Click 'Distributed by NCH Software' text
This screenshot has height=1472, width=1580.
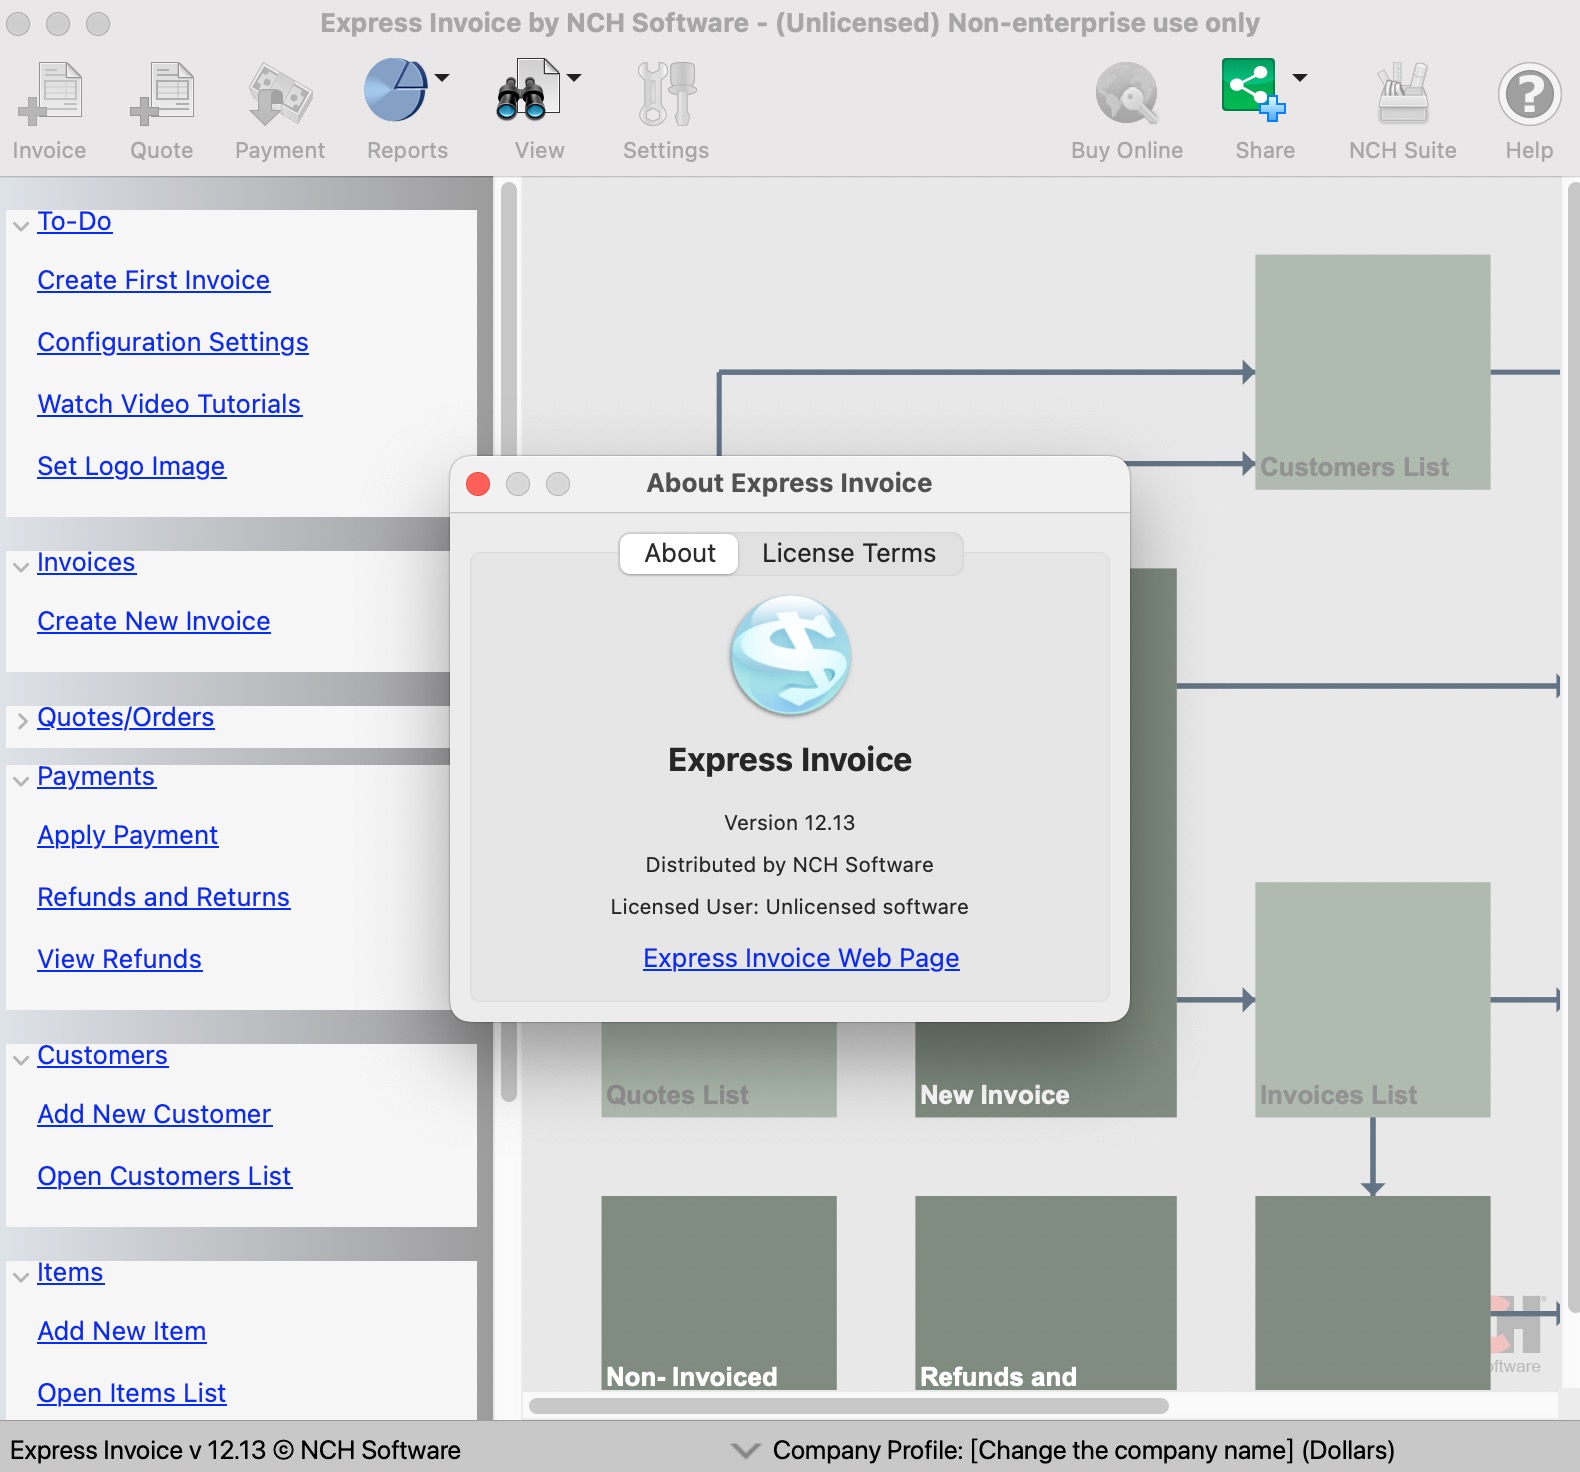click(790, 864)
